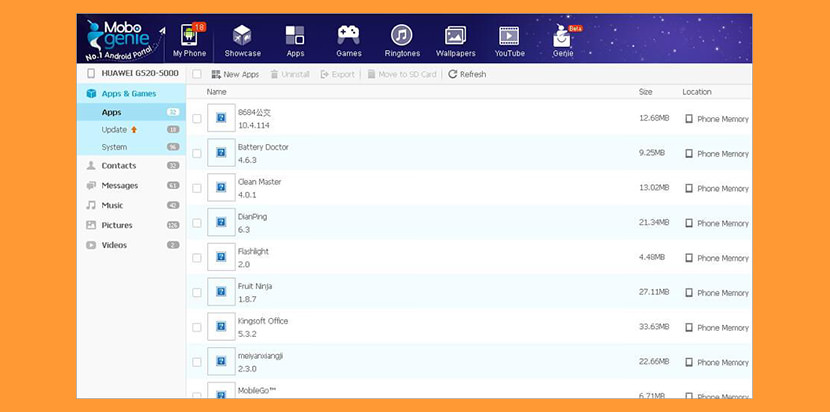This screenshot has height=412, width=830.
Task: Open Contacts in sidebar
Action: (132, 166)
